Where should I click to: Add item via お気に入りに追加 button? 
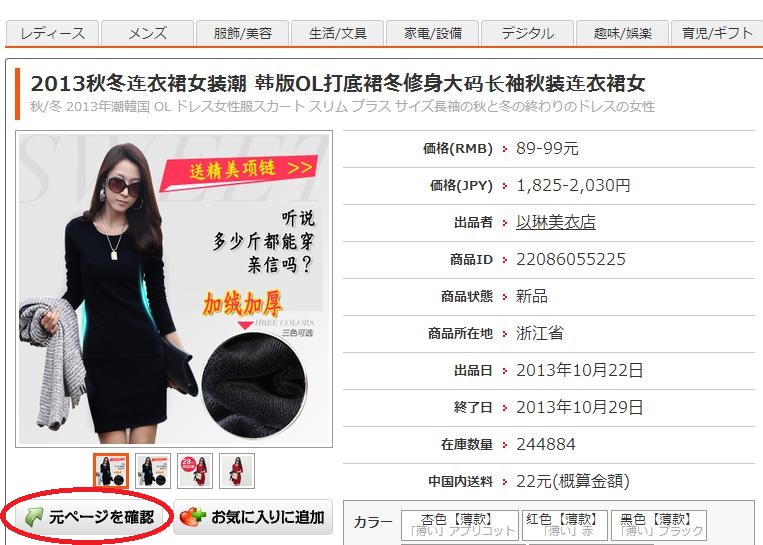click(254, 517)
